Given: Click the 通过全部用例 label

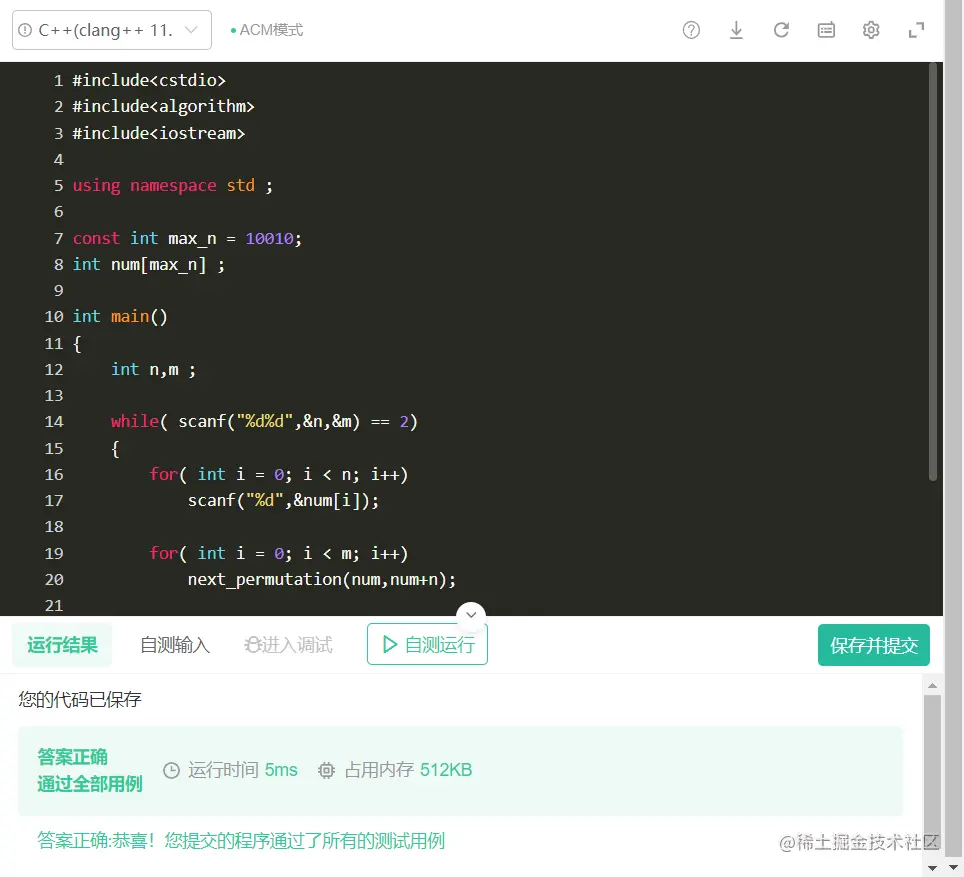Looking at the screenshot, I should click(x=90, y=784).
